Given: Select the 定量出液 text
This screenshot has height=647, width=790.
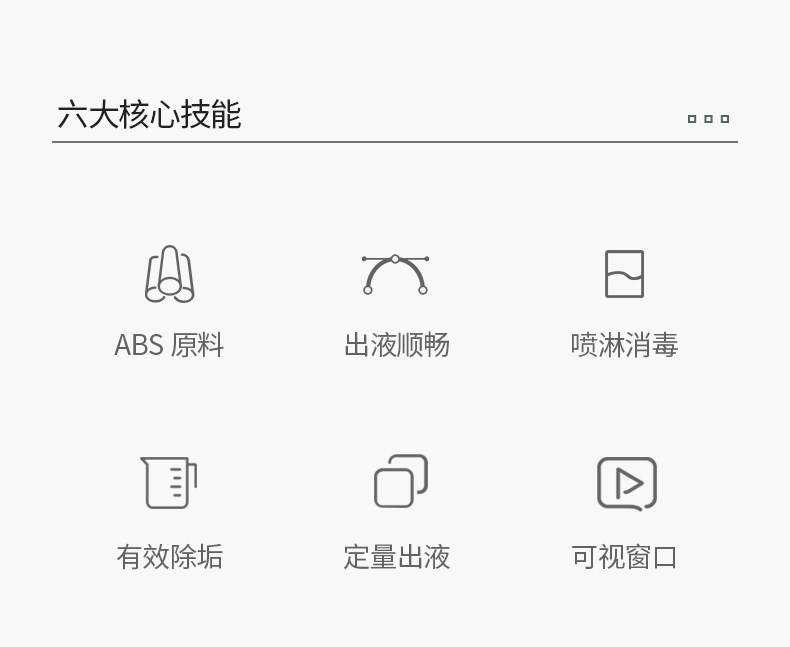Looking at the screenshot, I should (397, 557).
